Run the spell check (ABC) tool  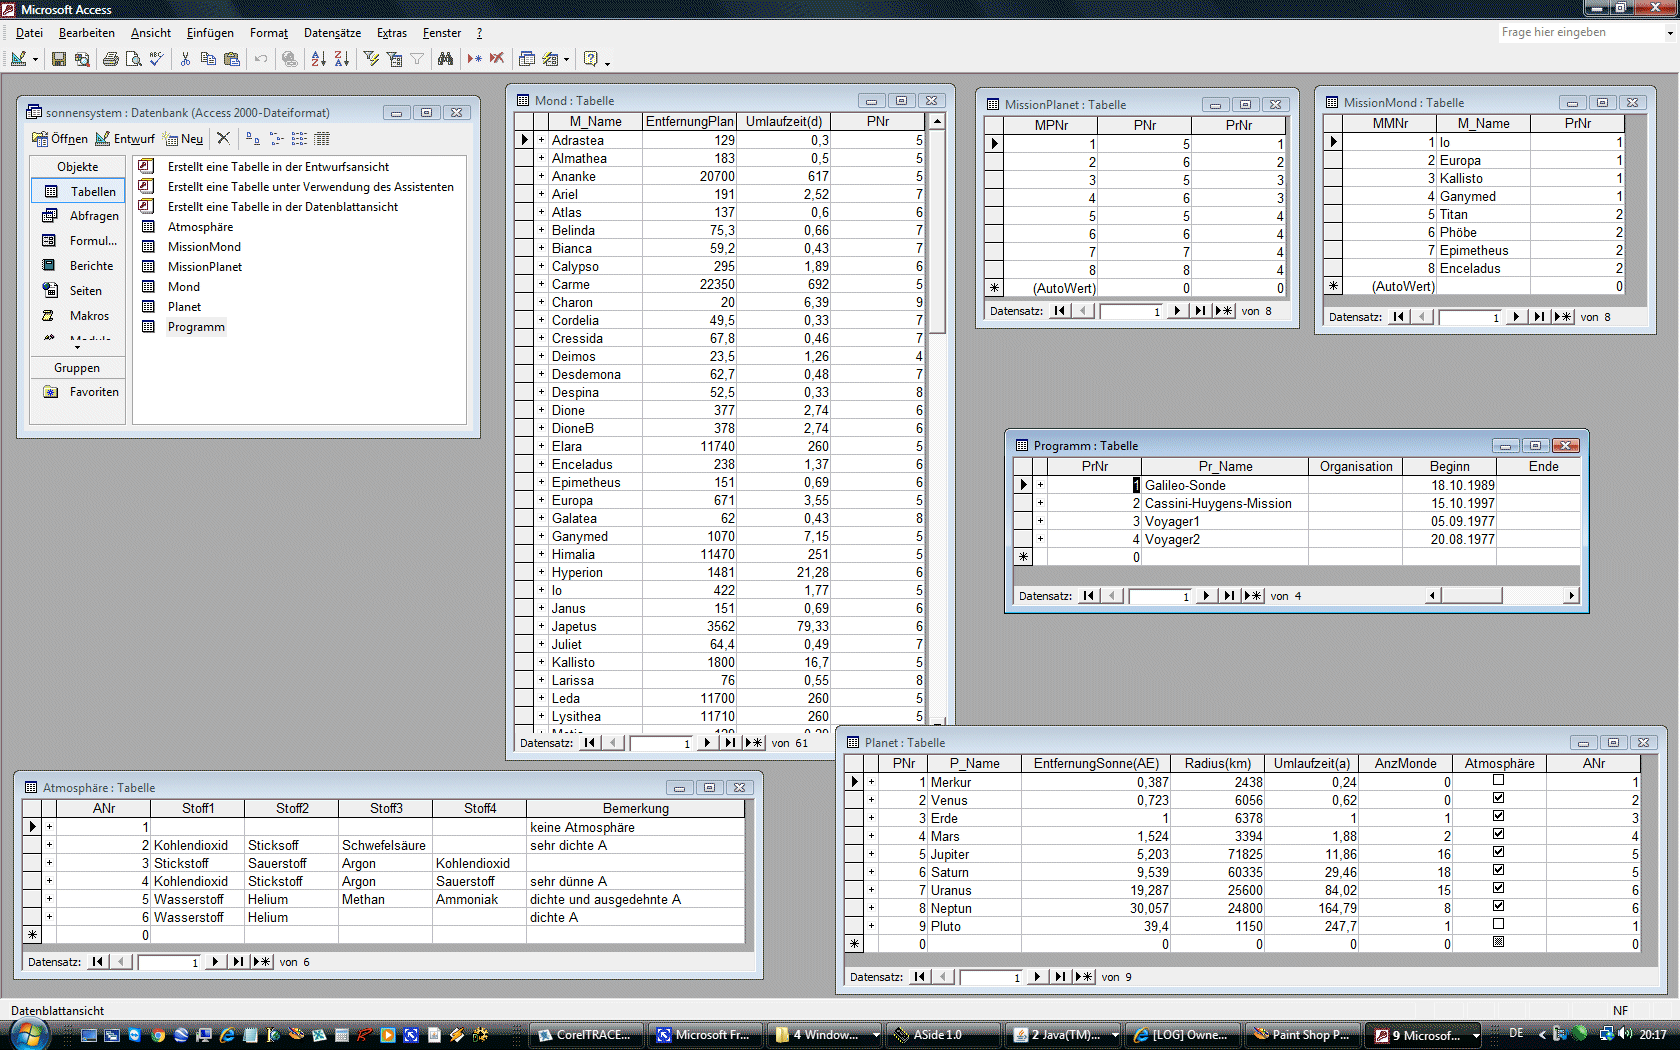click(x=156, y=59)
